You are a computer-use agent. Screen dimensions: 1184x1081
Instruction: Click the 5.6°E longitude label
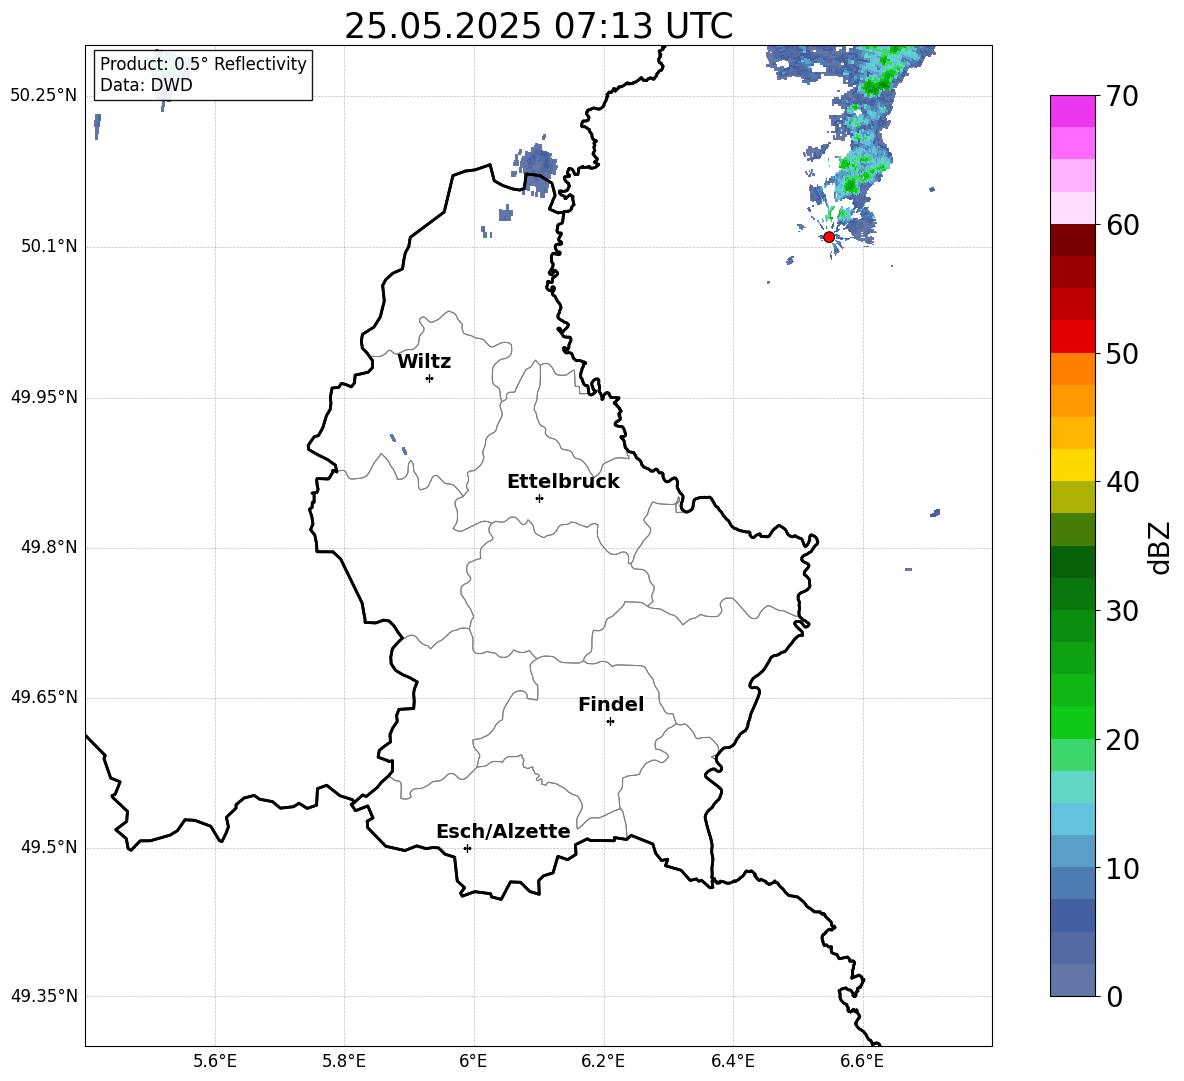point(215,1061)
